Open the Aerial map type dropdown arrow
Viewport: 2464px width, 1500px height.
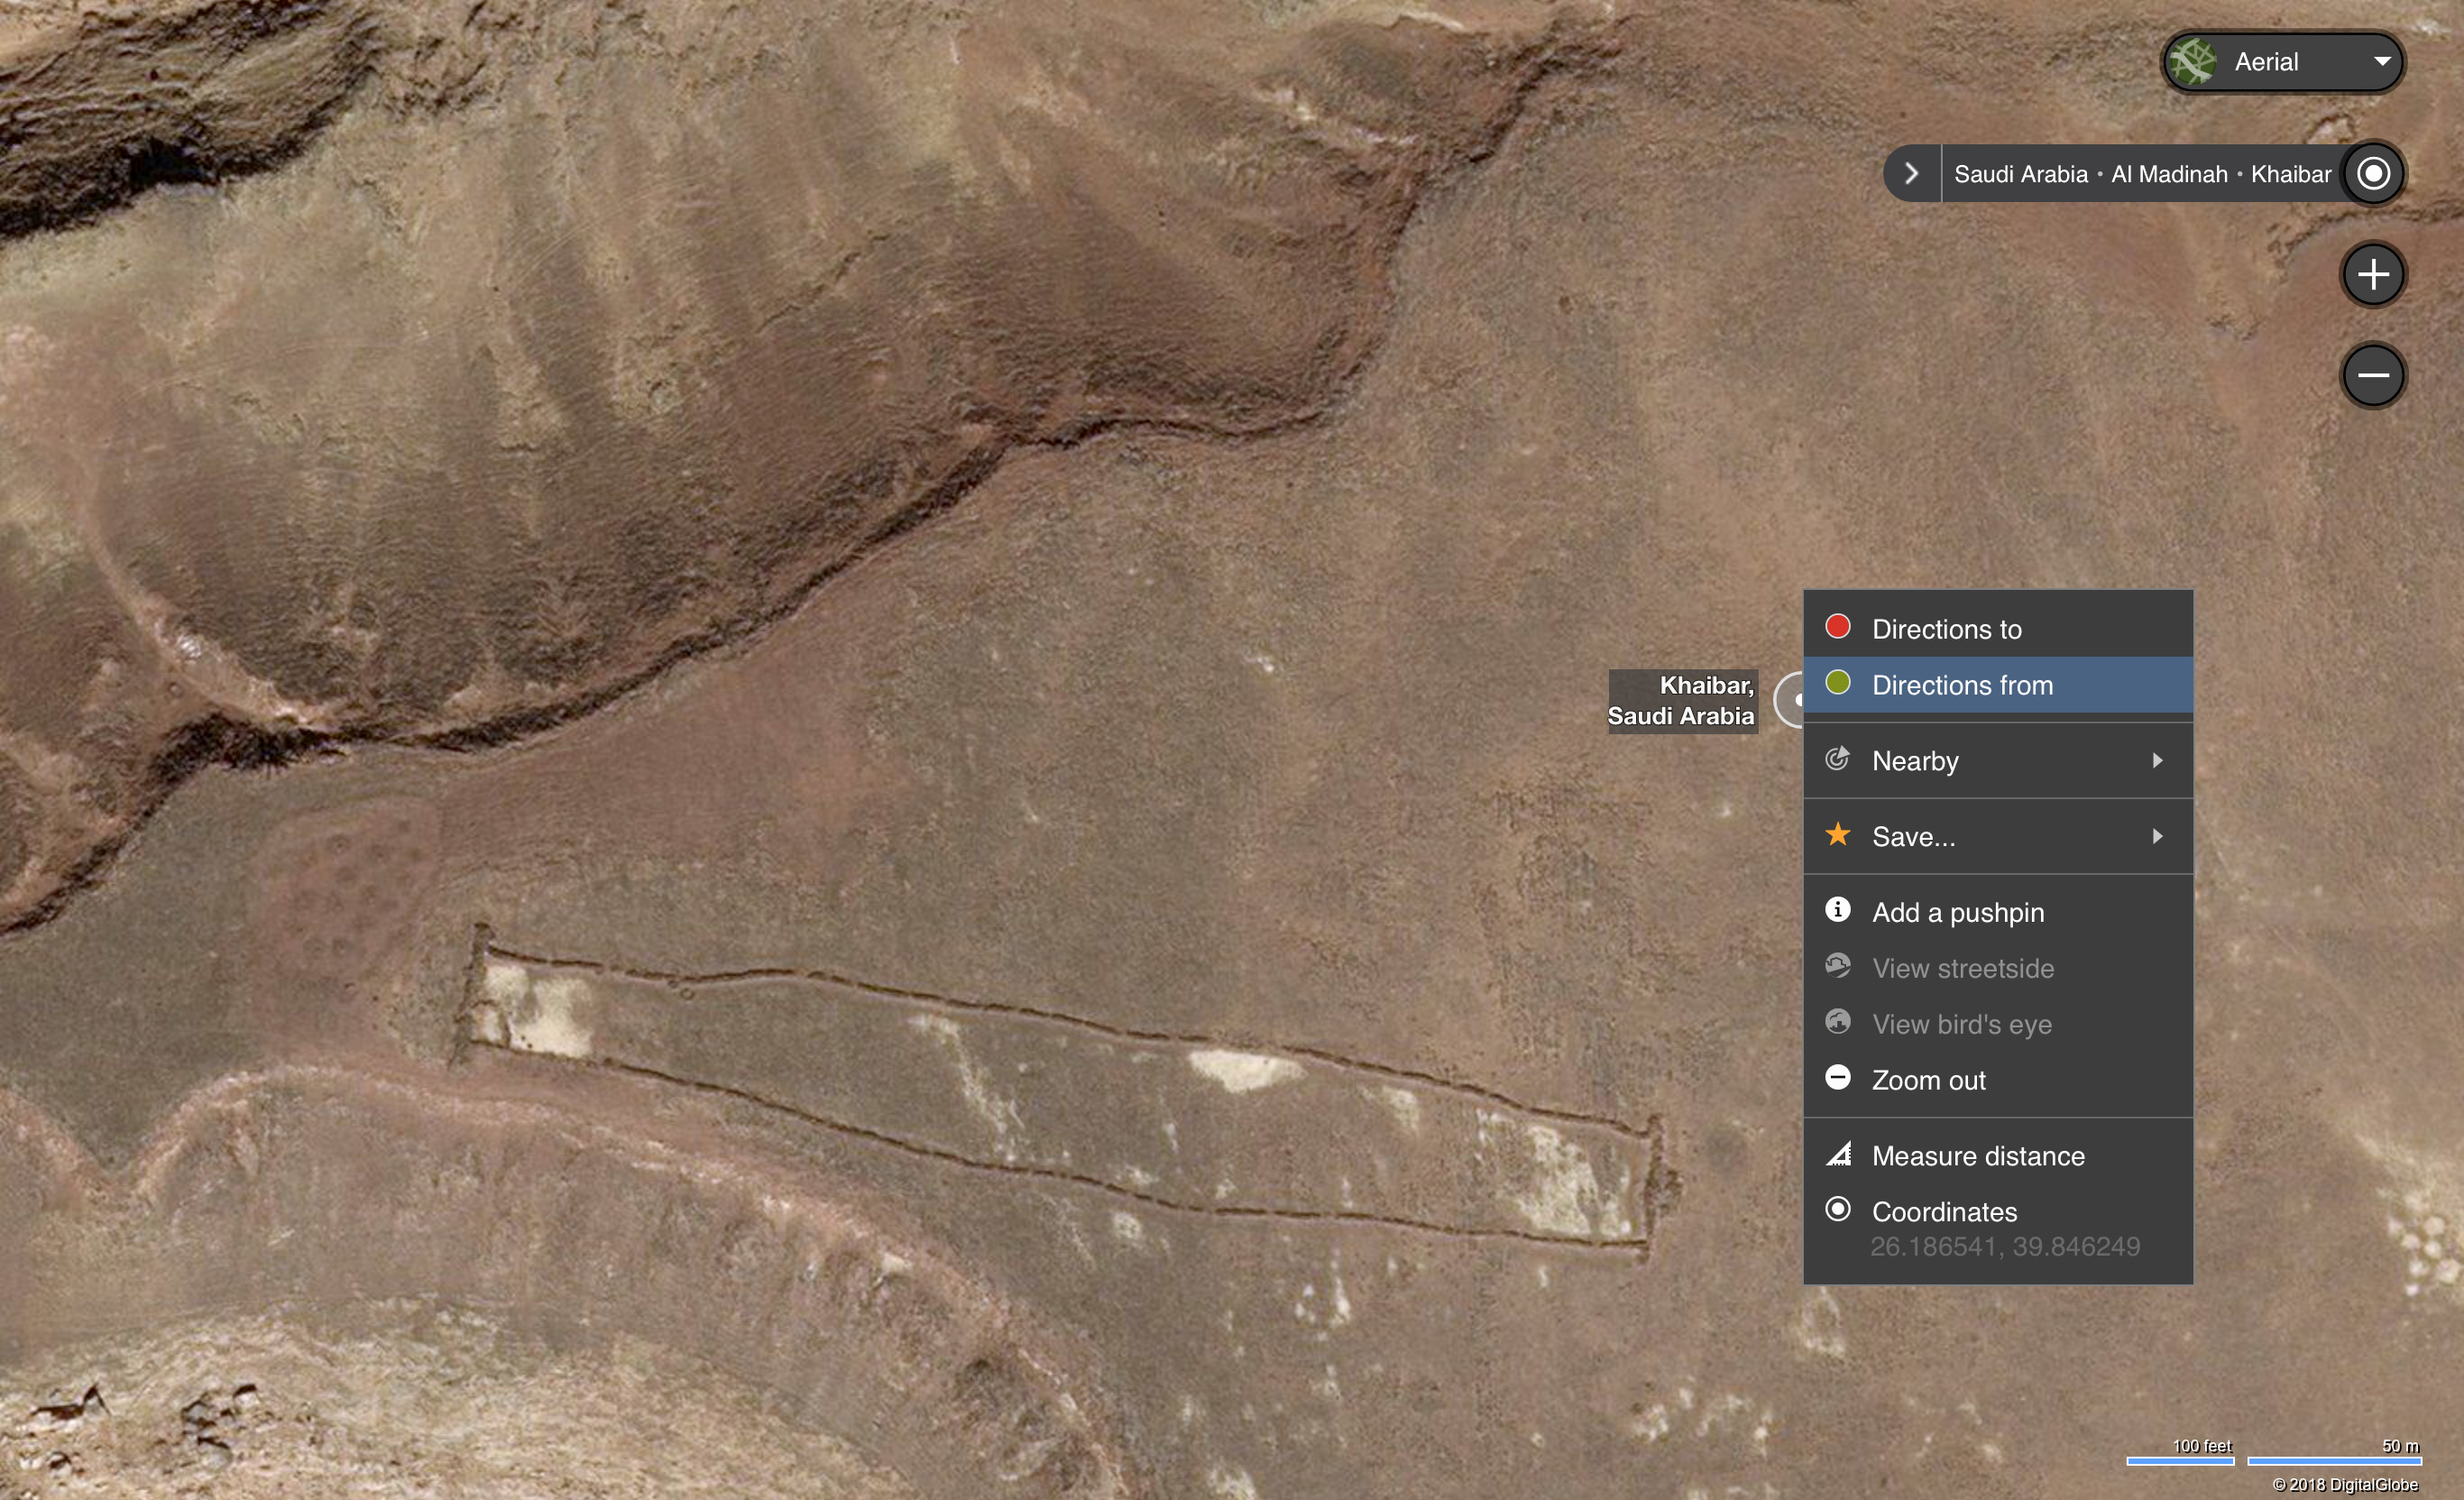click(2383, 61)
